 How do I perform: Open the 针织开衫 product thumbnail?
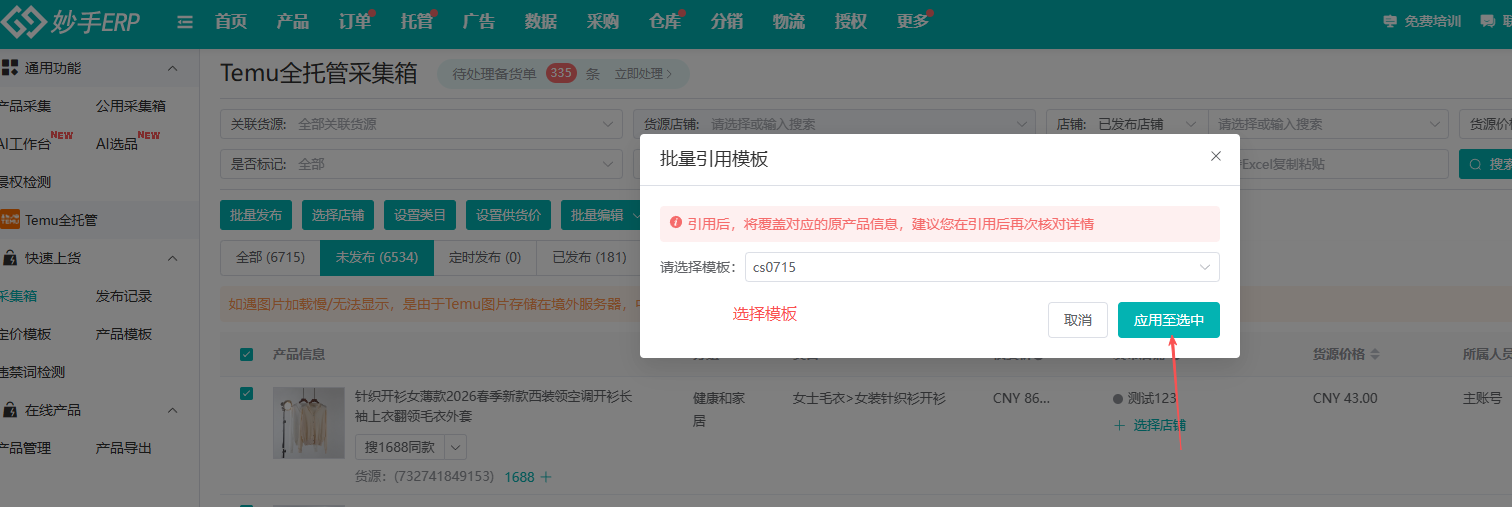click(308, 423)
